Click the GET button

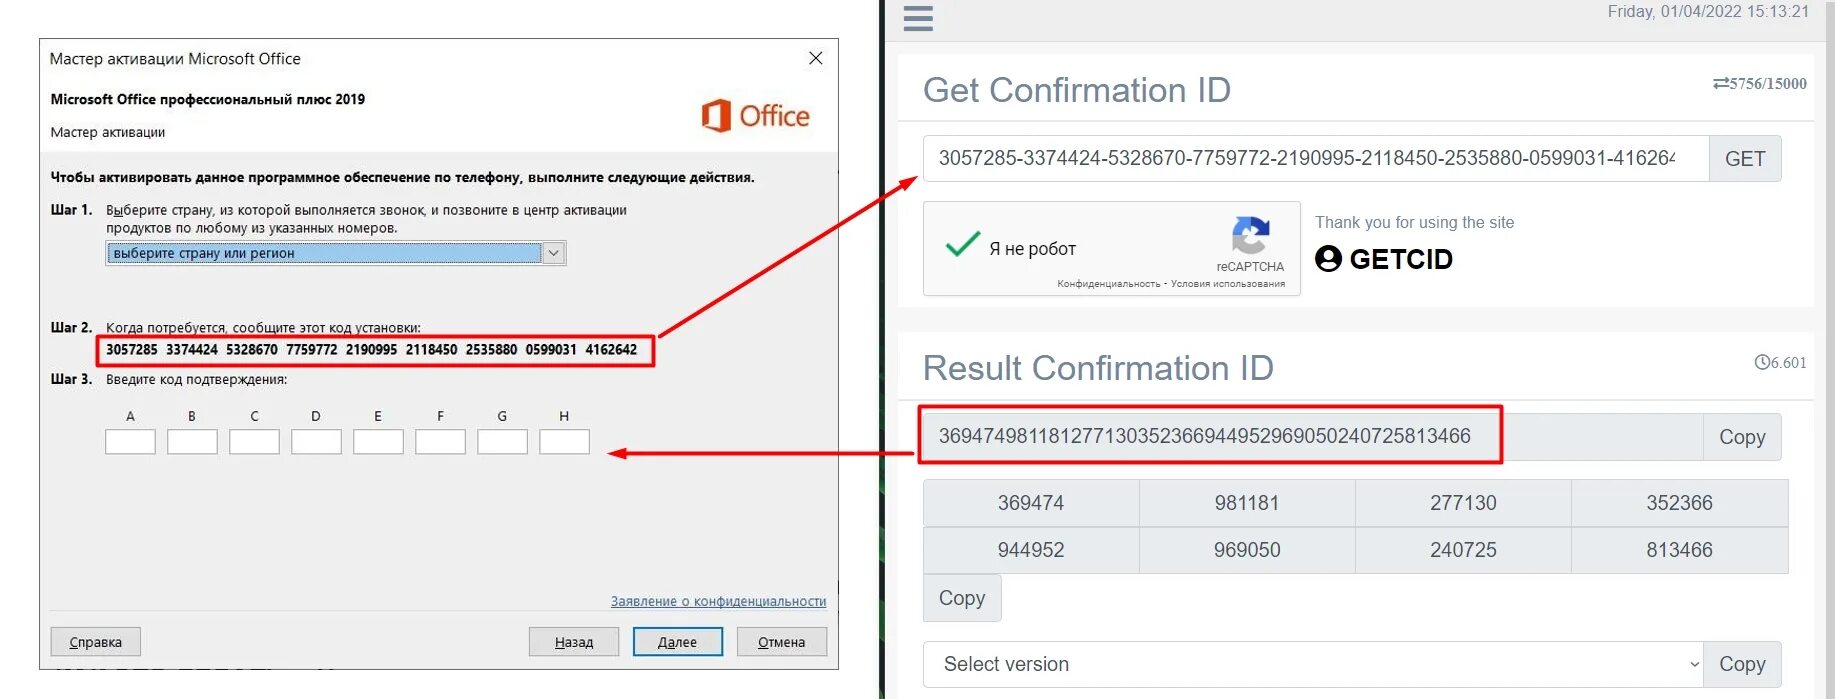point(1745,159)
